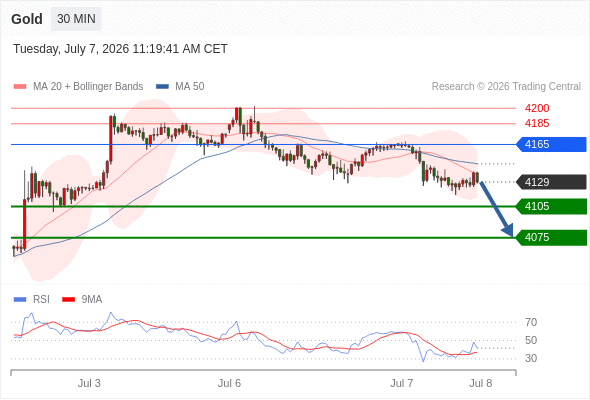The image size is (590, 400).
Task: Click the Gold chart title
Action: click(27, 19)
